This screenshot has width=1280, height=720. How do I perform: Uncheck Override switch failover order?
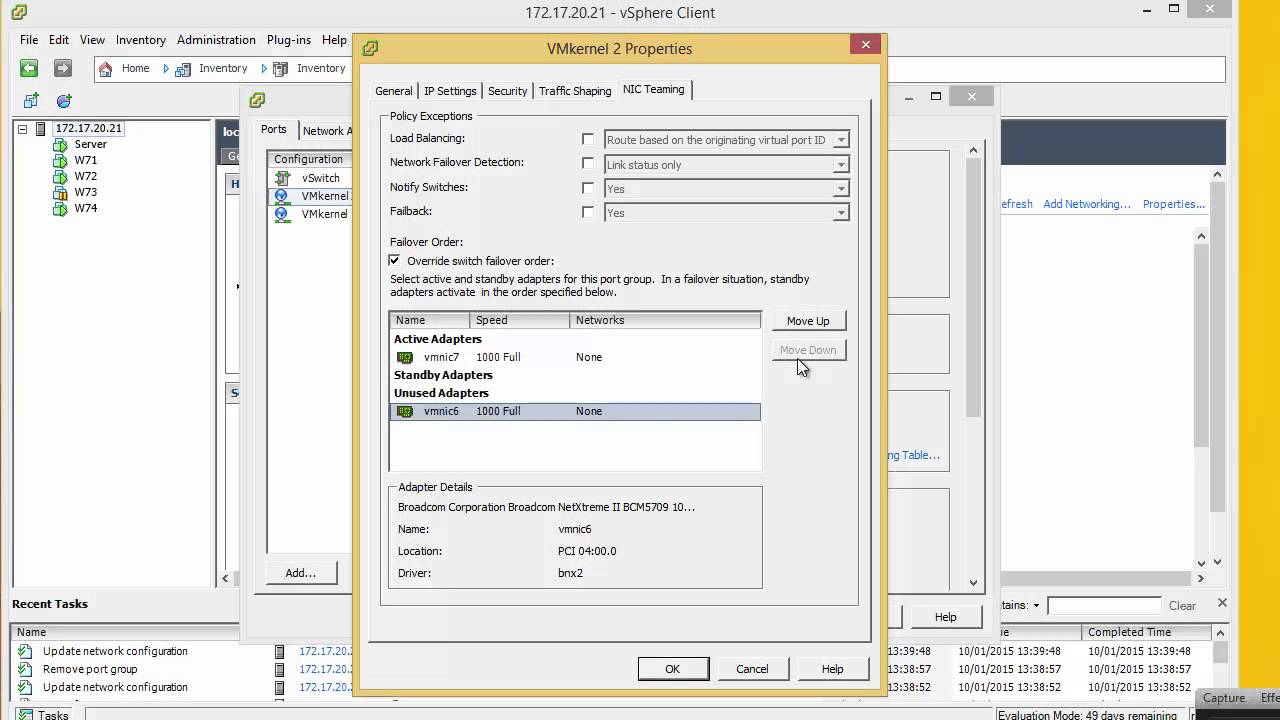(x=394, y=260)
